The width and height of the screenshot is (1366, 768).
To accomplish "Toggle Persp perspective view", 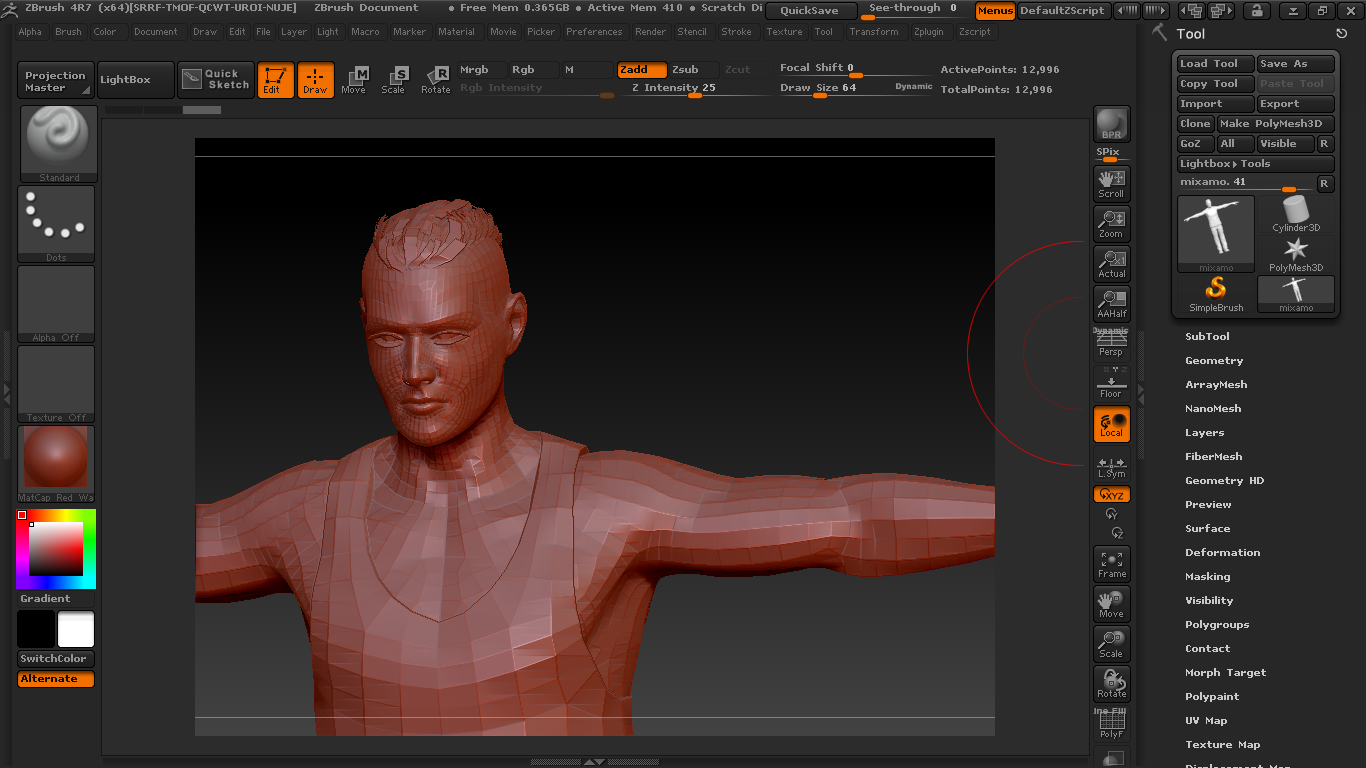I will tap(1111, 342).
